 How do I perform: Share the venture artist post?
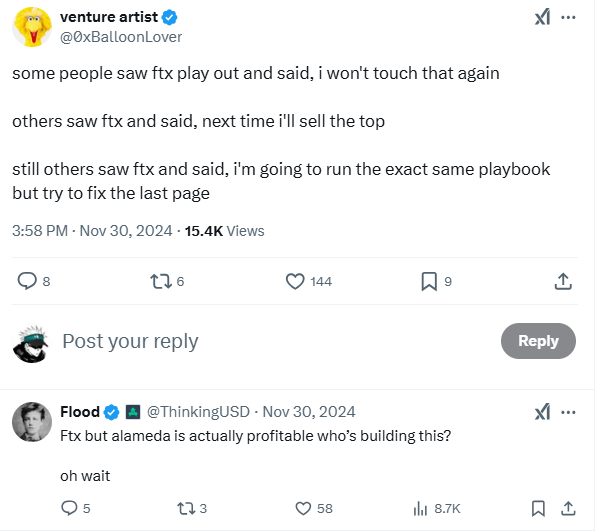coord(563,281)
